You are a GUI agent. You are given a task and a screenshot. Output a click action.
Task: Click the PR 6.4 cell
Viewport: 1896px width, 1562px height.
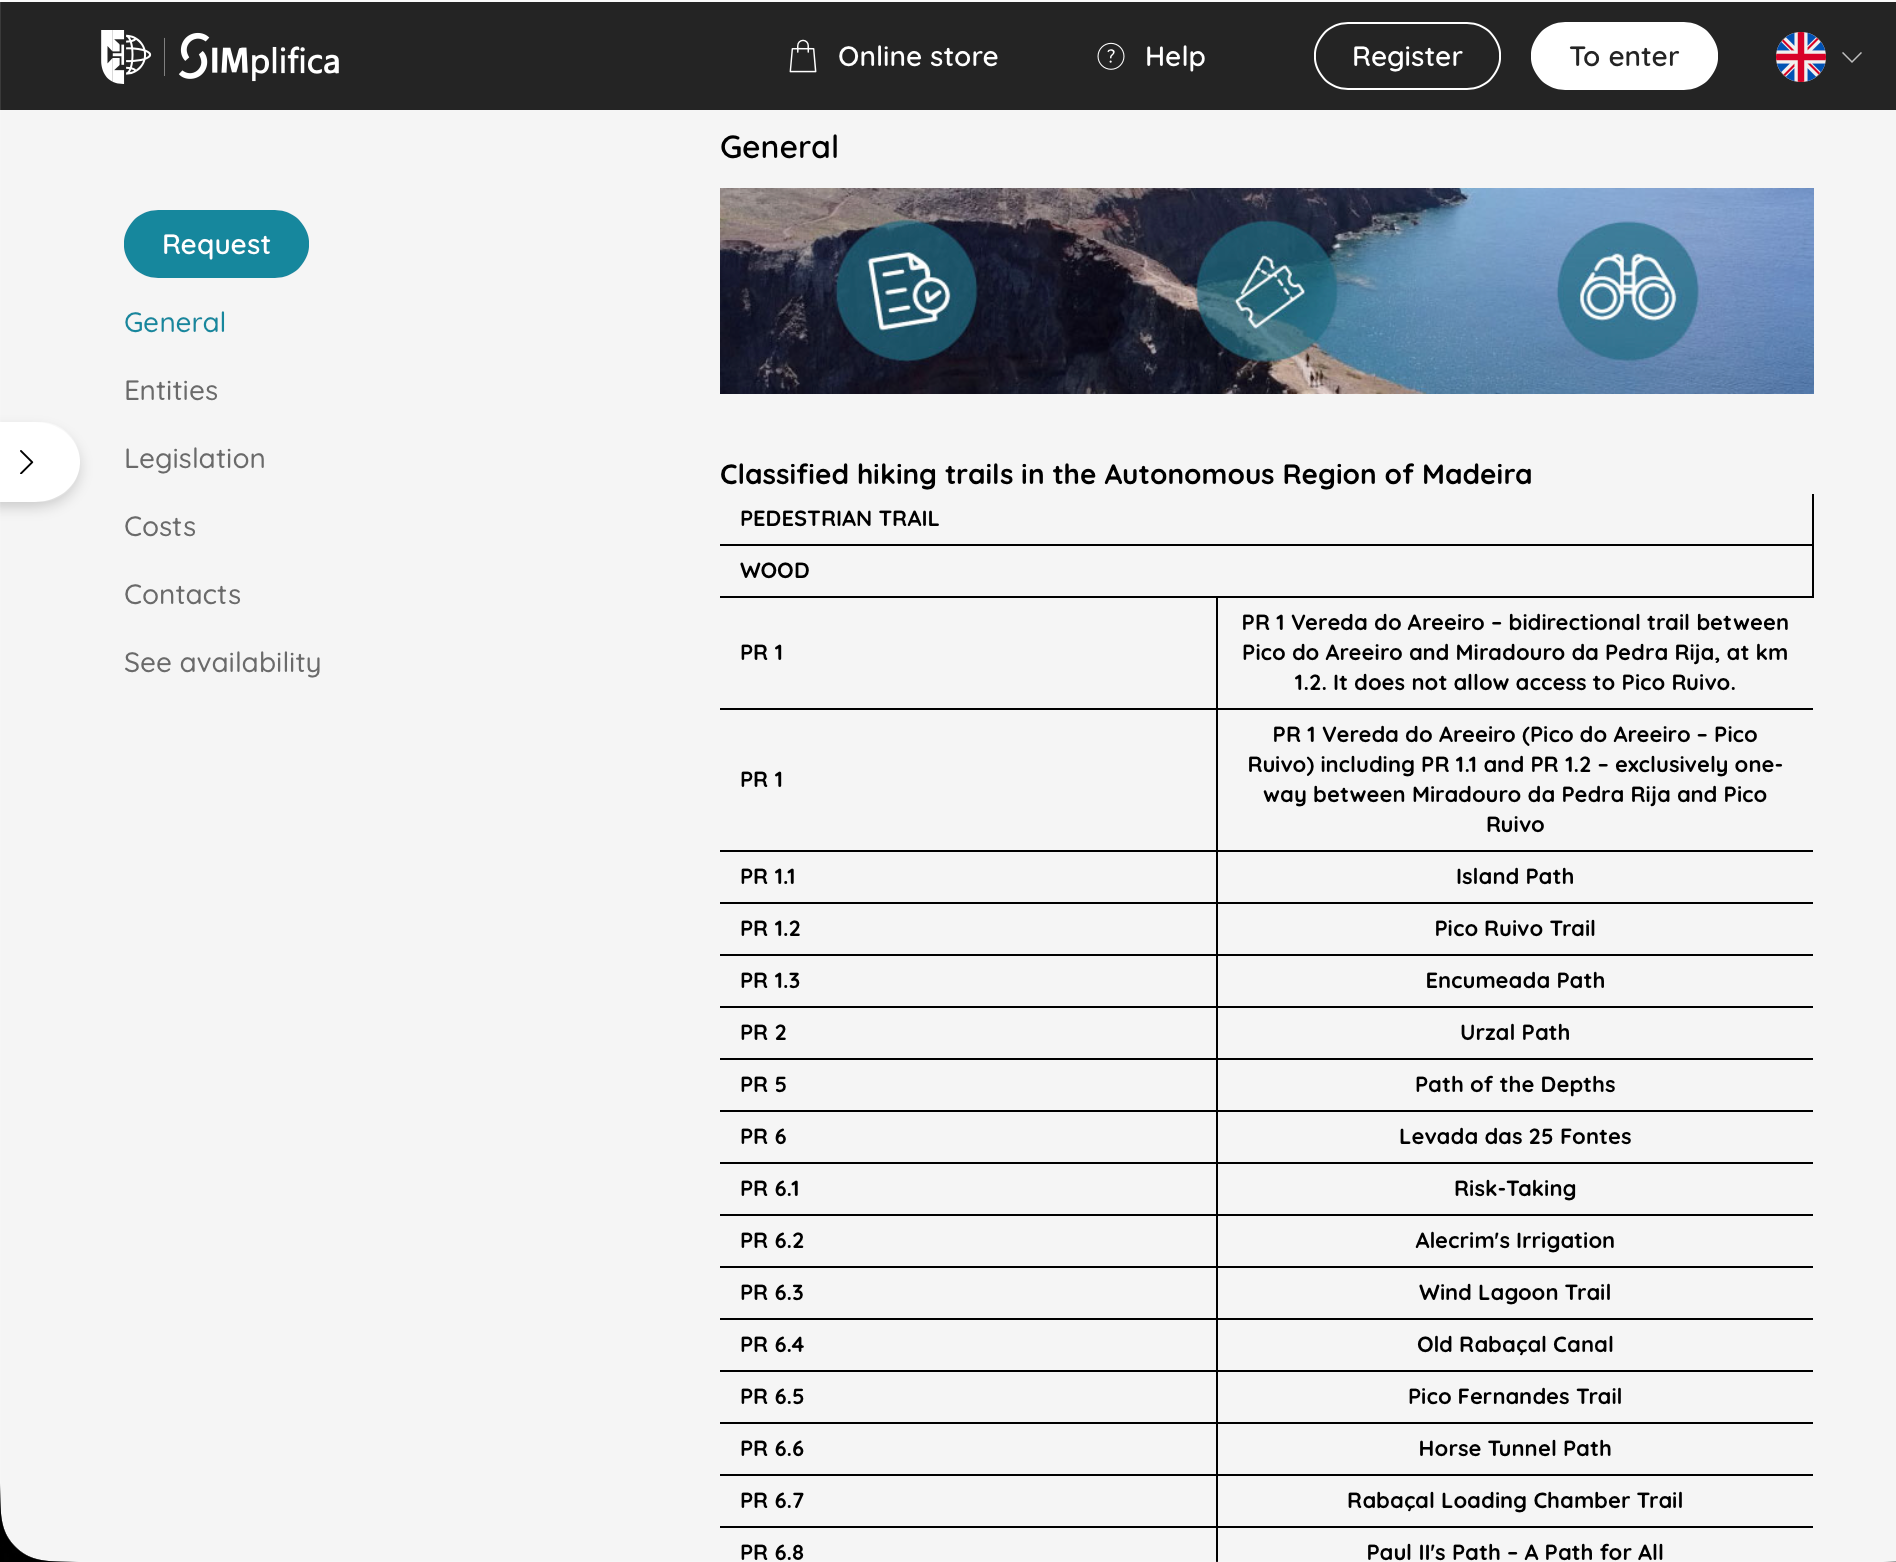pos(968,1345)
